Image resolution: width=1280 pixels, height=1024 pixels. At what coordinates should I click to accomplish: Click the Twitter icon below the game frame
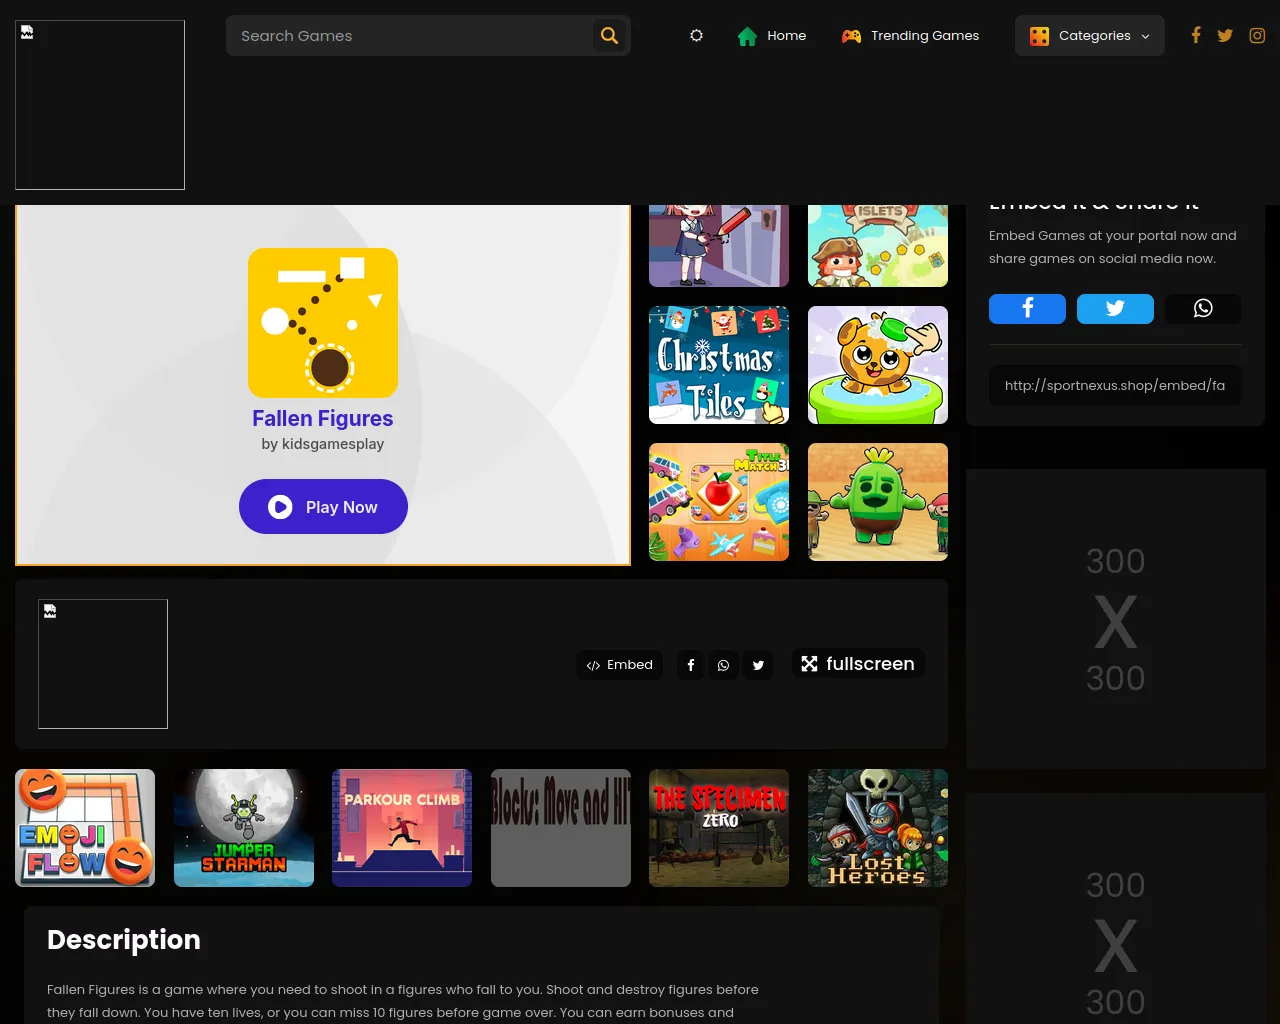[x=758, y=665]
